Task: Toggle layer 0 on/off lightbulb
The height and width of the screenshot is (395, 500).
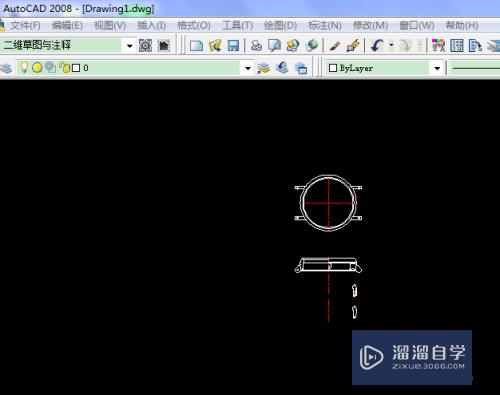Action: tap(24, 68)
